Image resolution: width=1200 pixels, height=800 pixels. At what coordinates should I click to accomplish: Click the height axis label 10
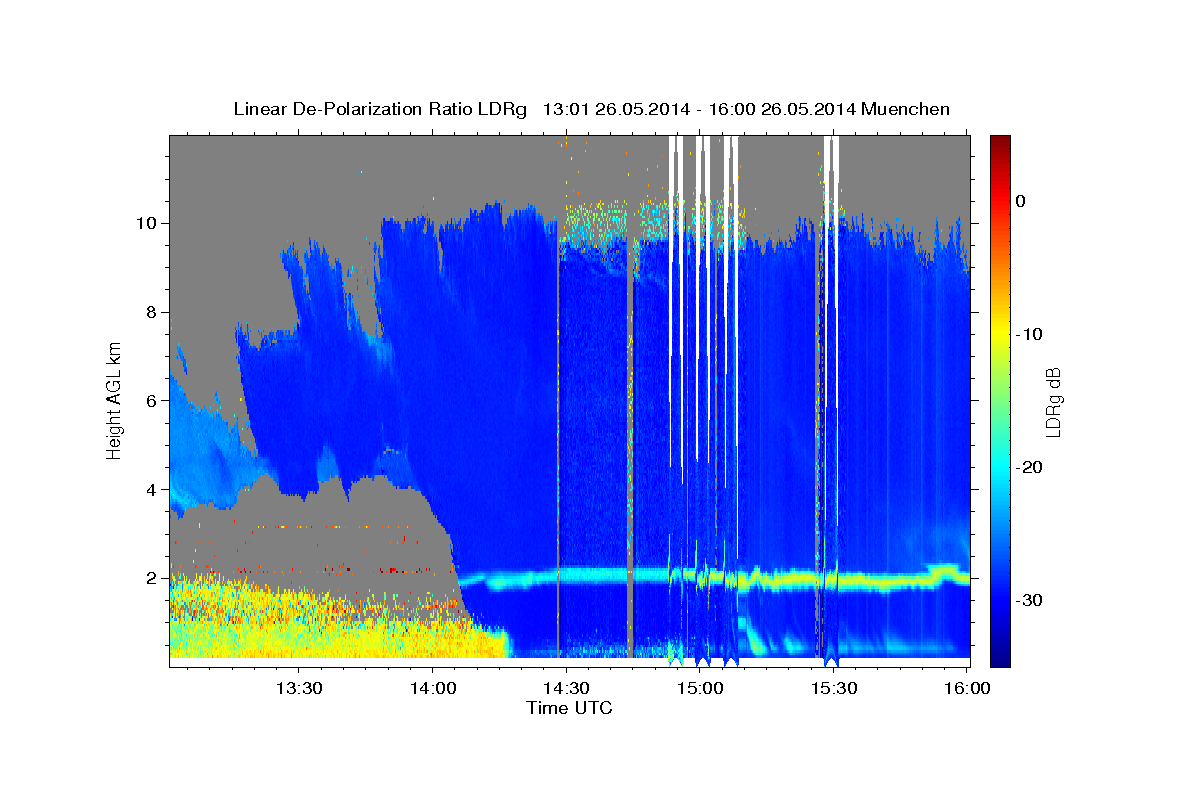click(x=147, y=222)
